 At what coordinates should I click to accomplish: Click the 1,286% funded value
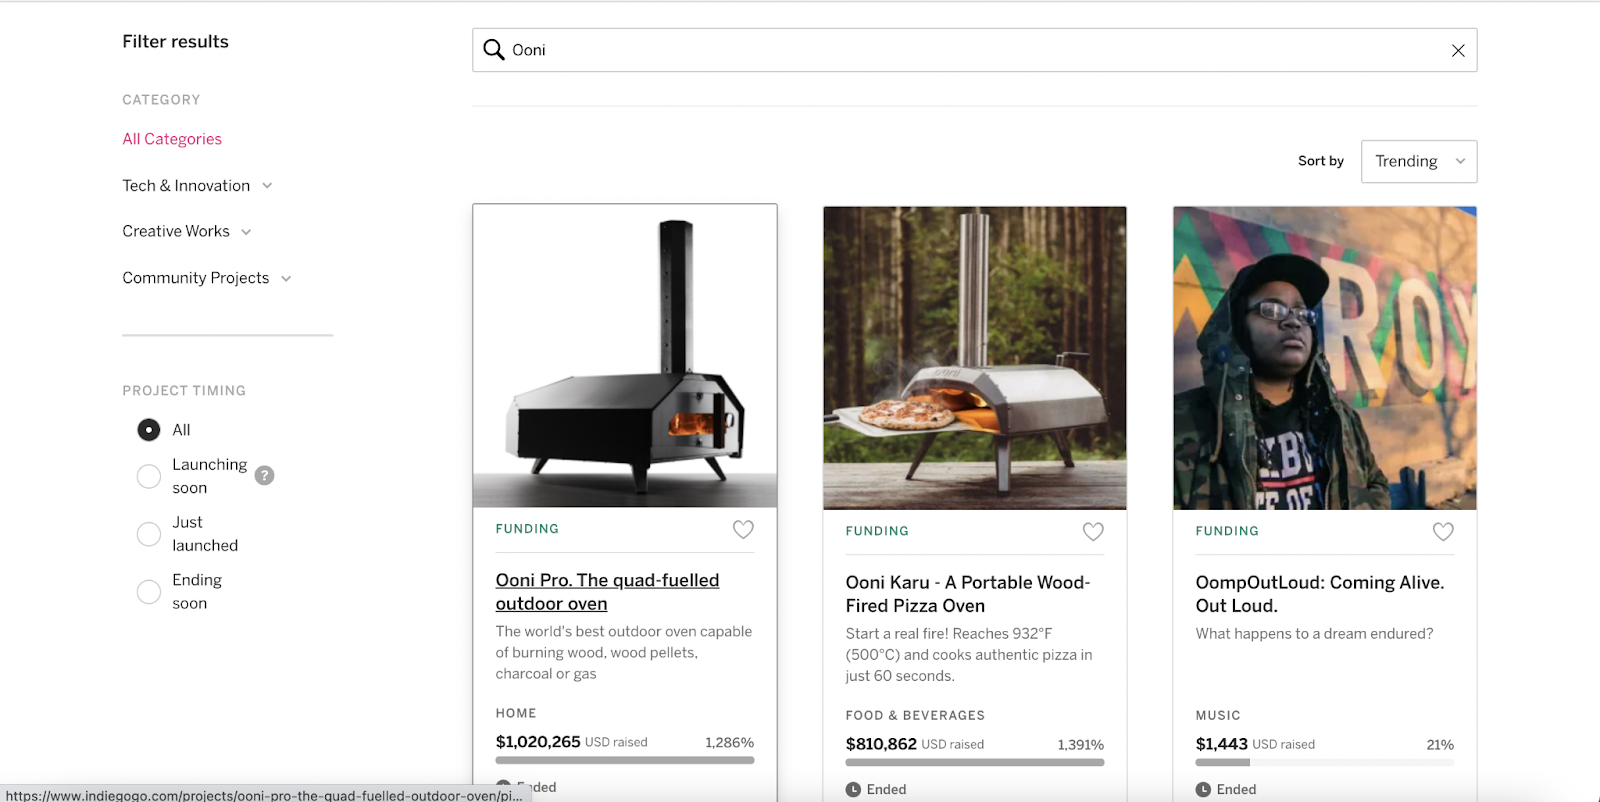click(729, 742)
